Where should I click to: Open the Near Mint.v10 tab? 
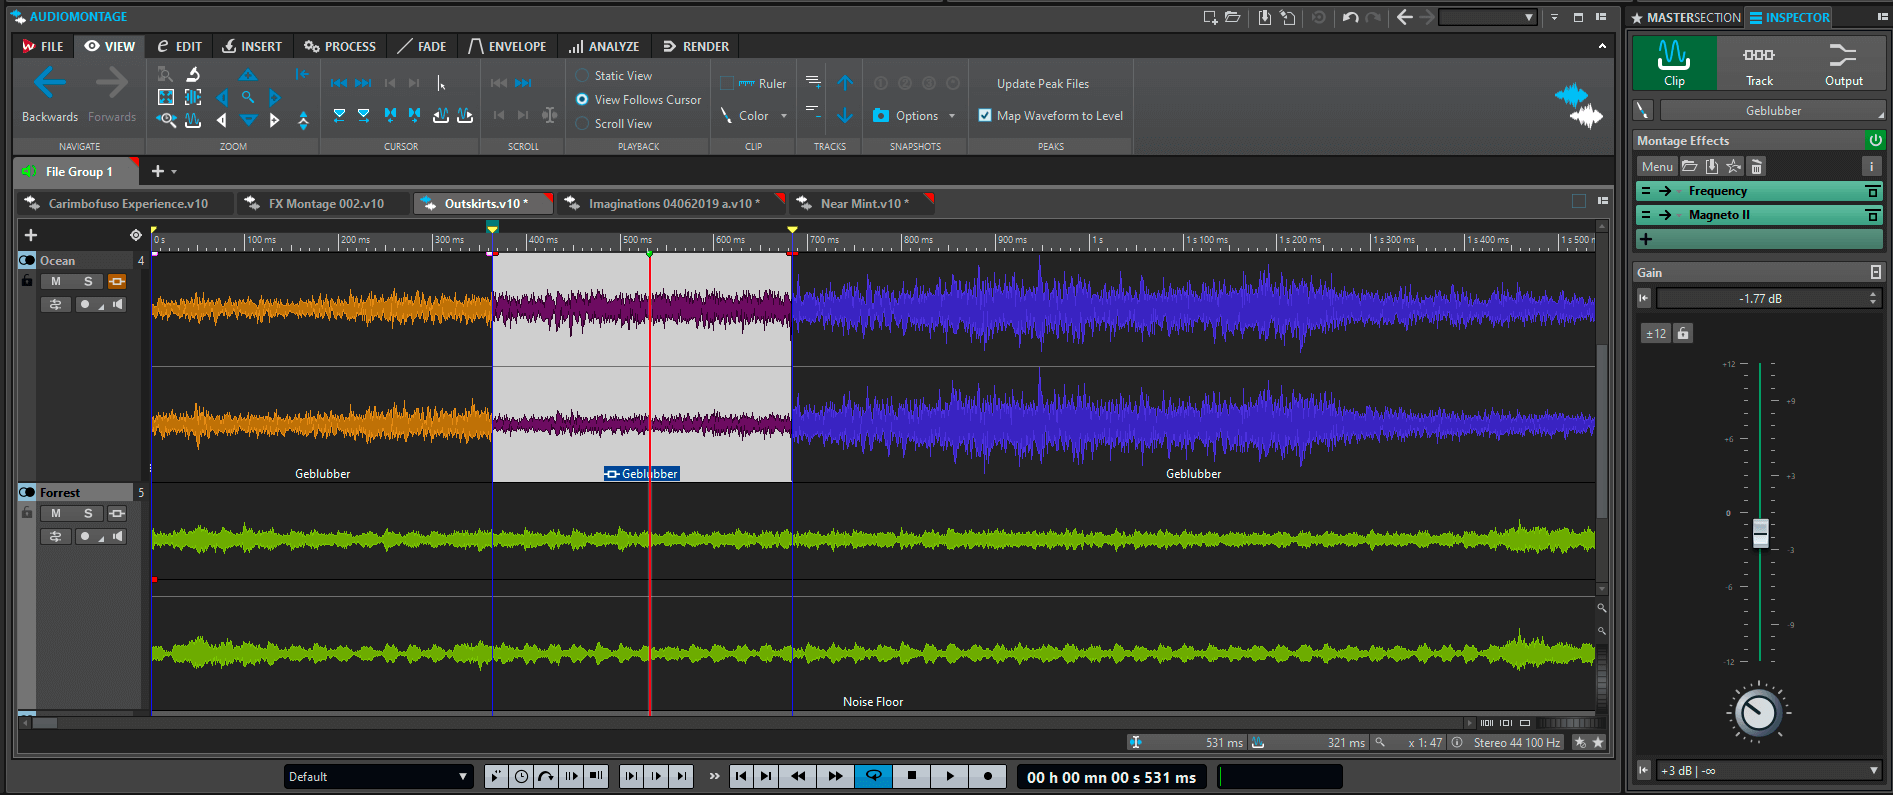pos(862,203)
